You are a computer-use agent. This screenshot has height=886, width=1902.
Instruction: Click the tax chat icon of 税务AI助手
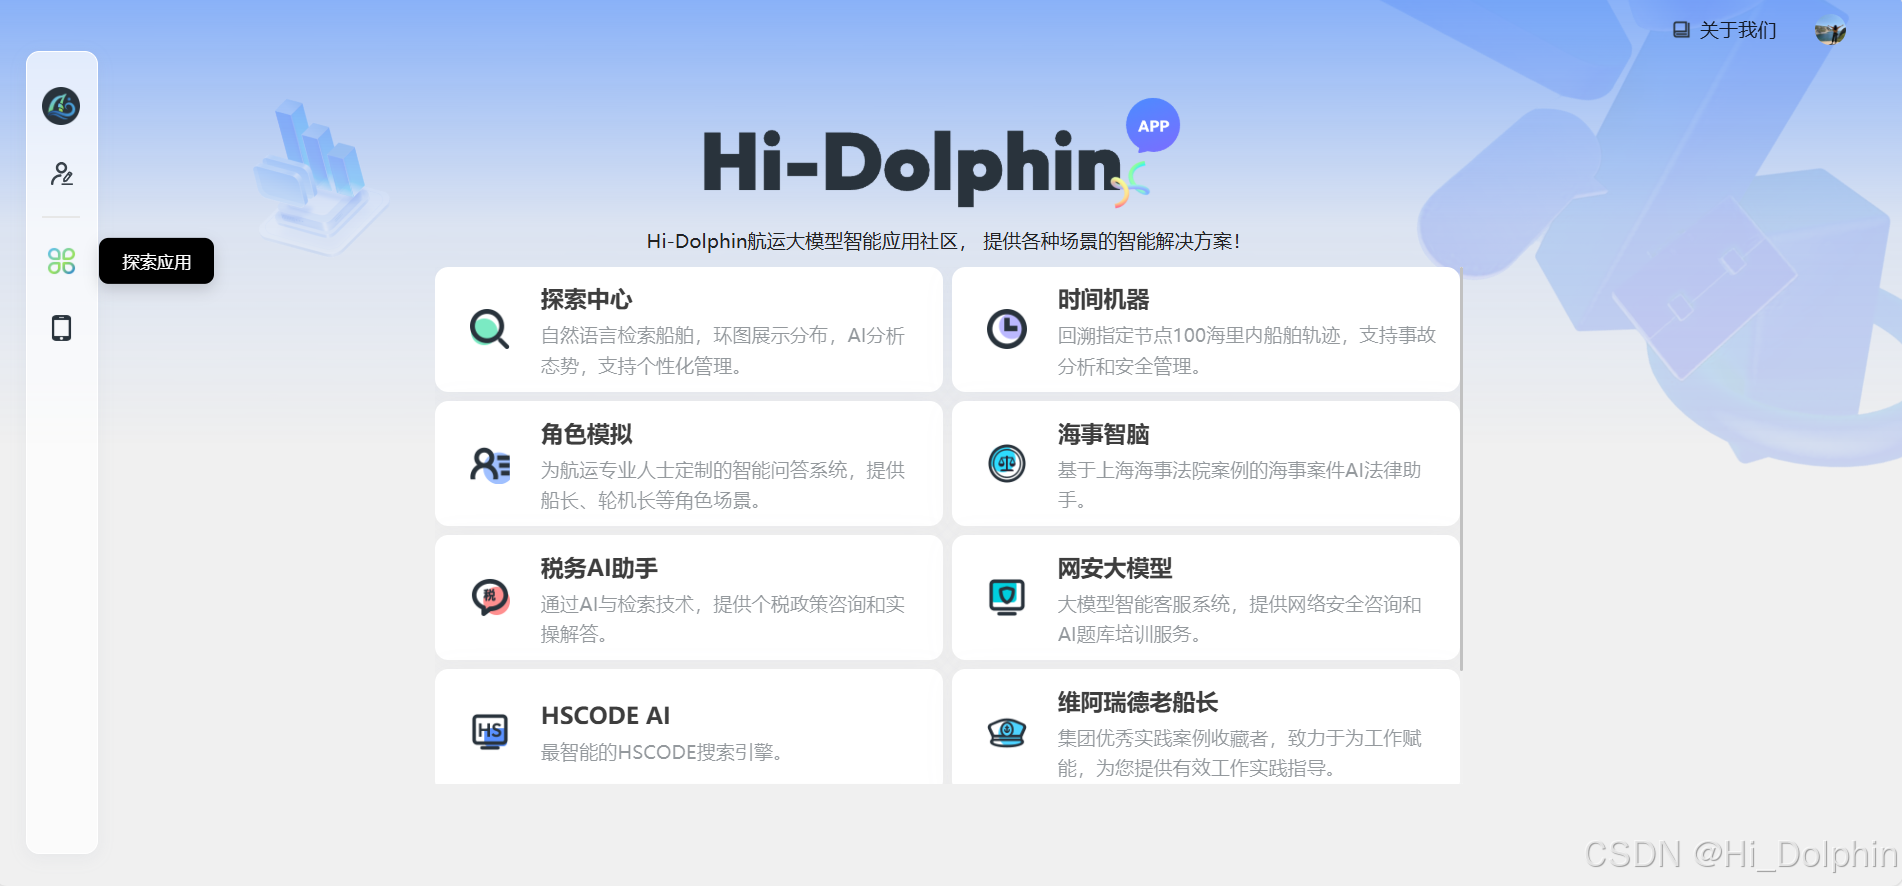490,597
